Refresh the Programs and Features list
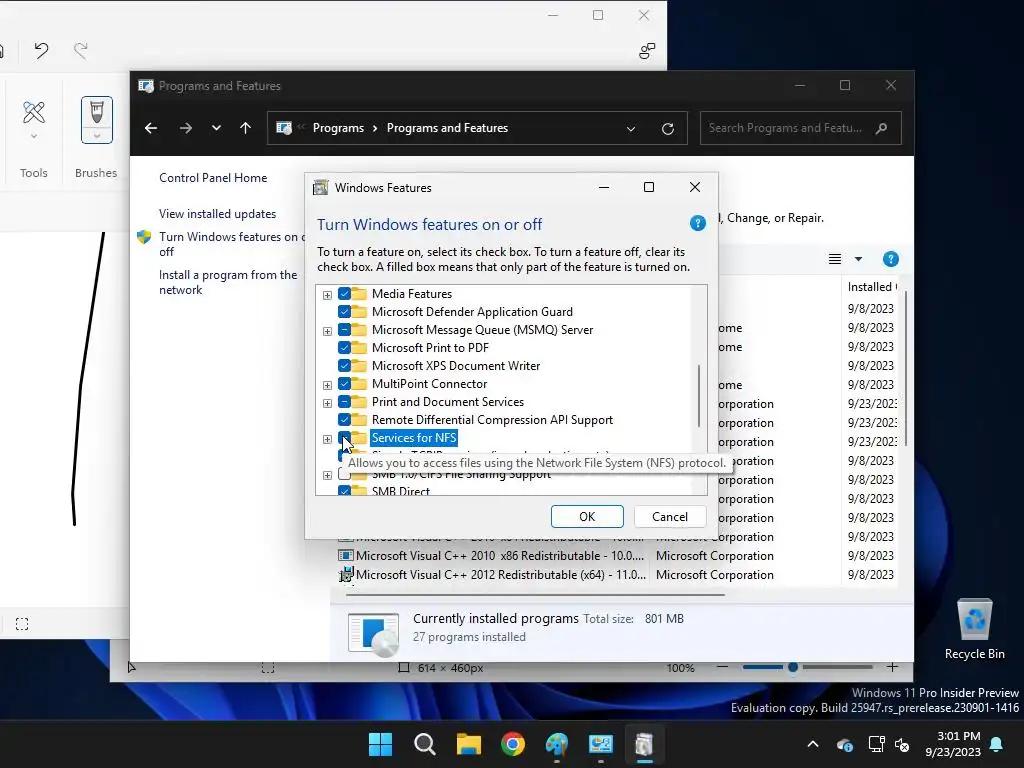This screenshot has width=1024, height=768. click(667, 129)
